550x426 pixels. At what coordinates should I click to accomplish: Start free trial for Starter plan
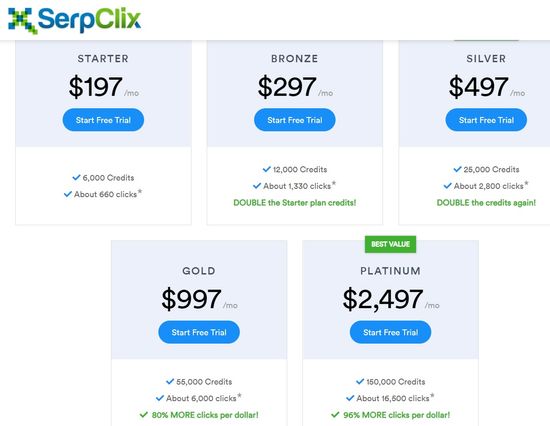[x=103, y=120]
